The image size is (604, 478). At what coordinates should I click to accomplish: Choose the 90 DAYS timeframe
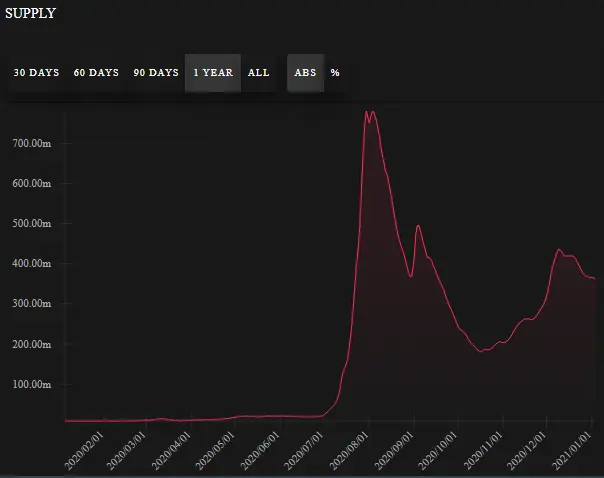156,73
